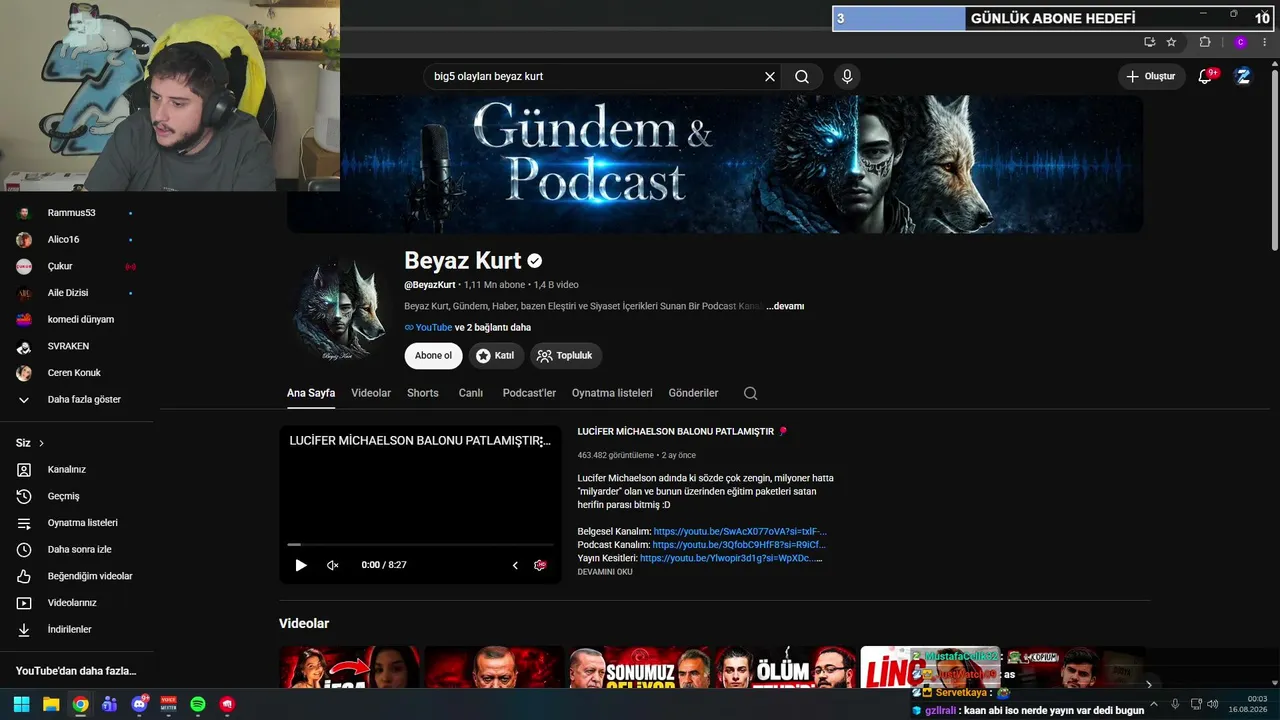Search within the channel using magnifier icon
The height and width of the screenshot is (720, 1280).
[x=751, y=393]
